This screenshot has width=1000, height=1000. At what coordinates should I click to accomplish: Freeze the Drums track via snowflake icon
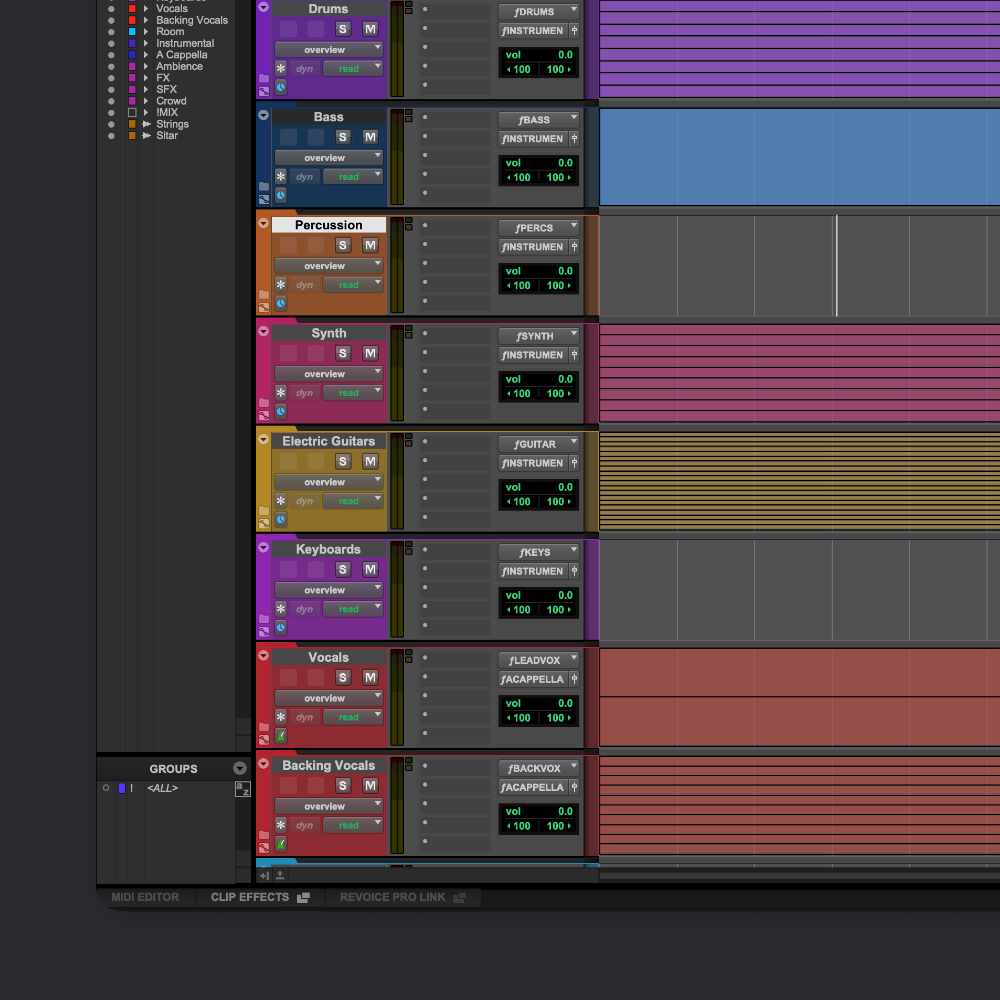pyautogui.click(x=281, y=68)
